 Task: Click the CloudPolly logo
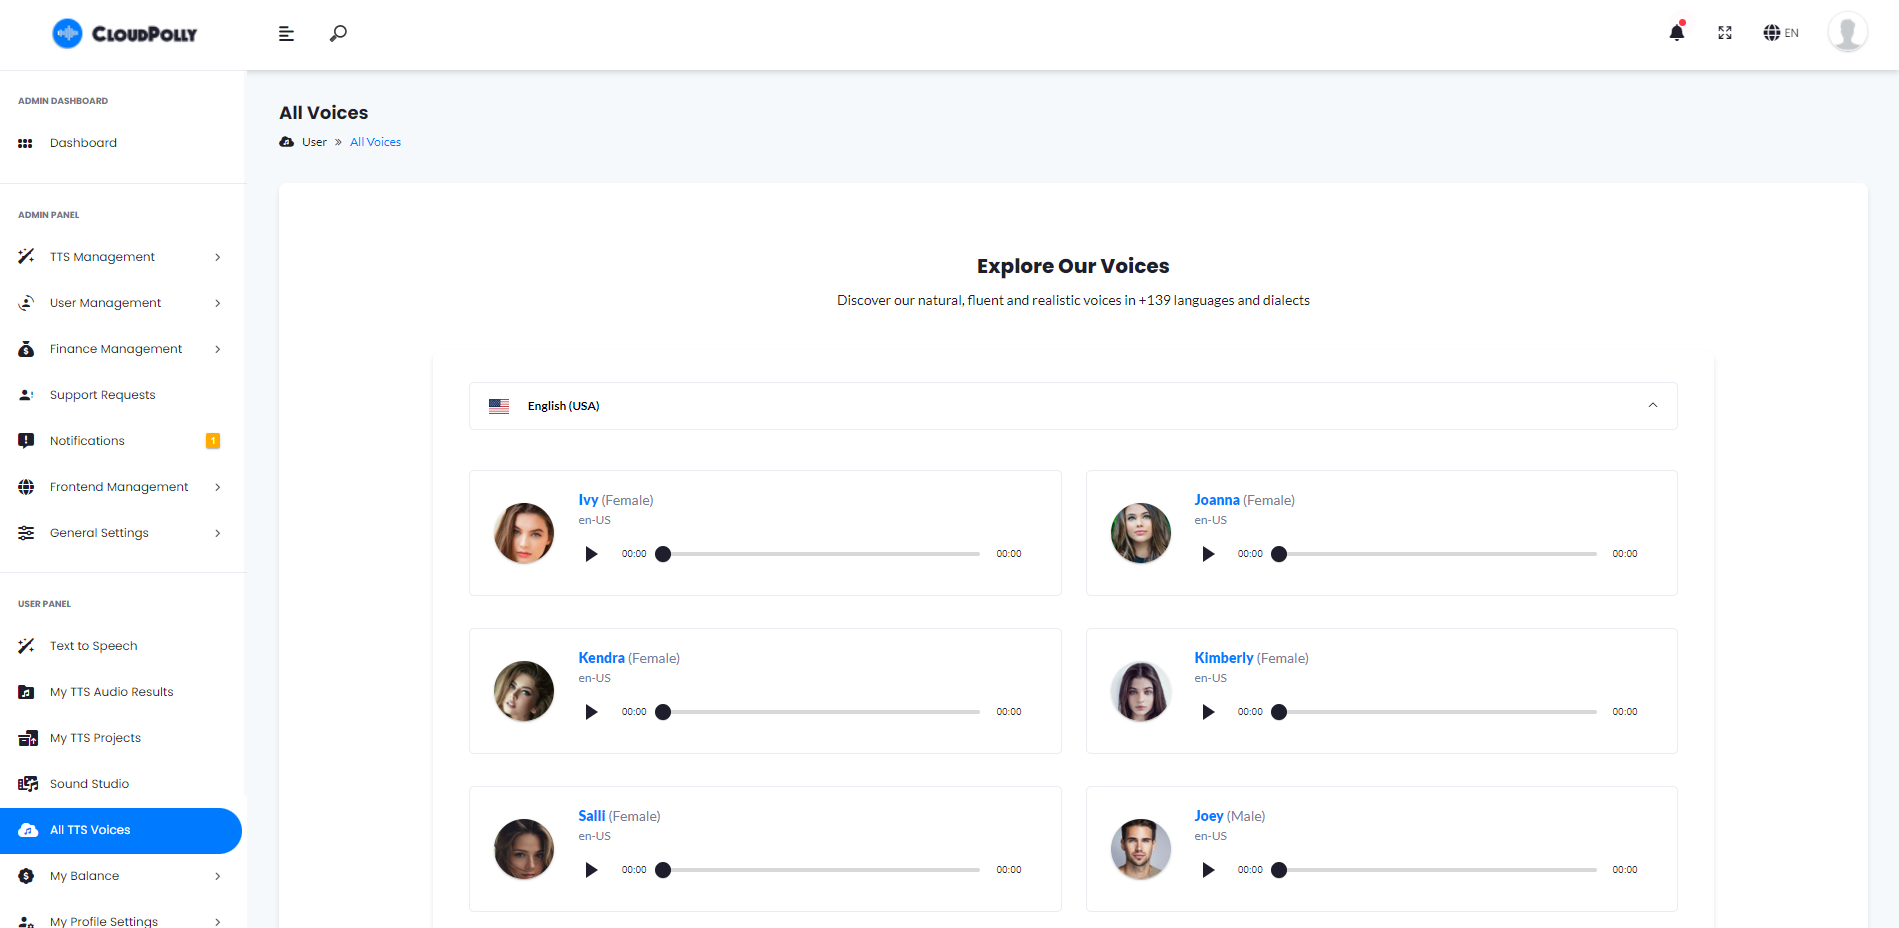125,33
